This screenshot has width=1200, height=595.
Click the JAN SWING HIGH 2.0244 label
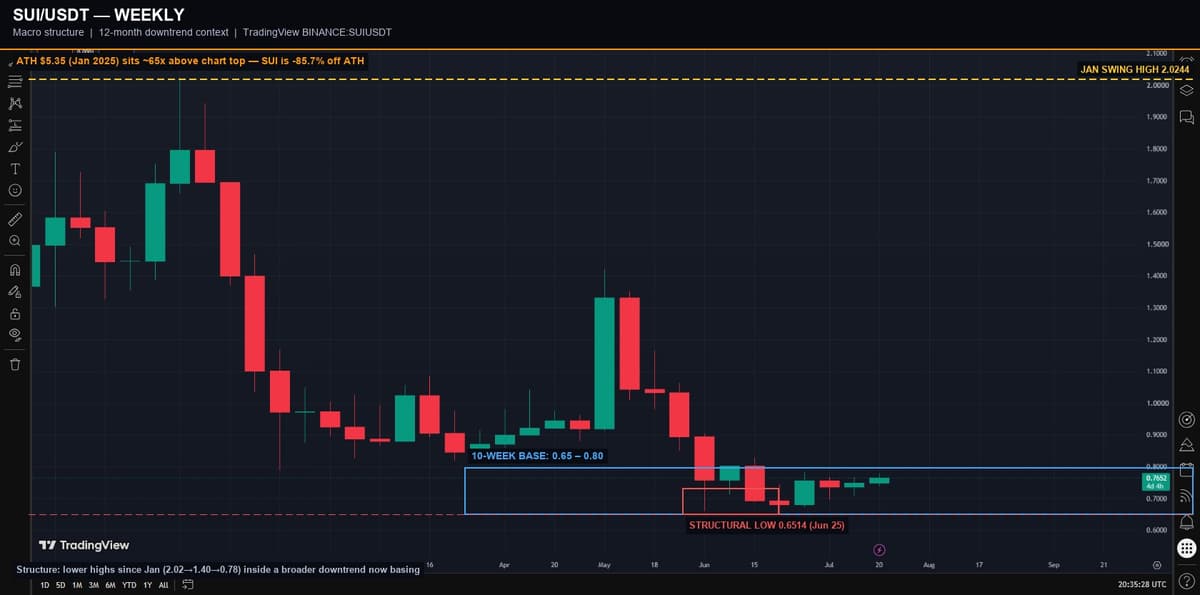pyautogui.click(x=1135, y=69)
